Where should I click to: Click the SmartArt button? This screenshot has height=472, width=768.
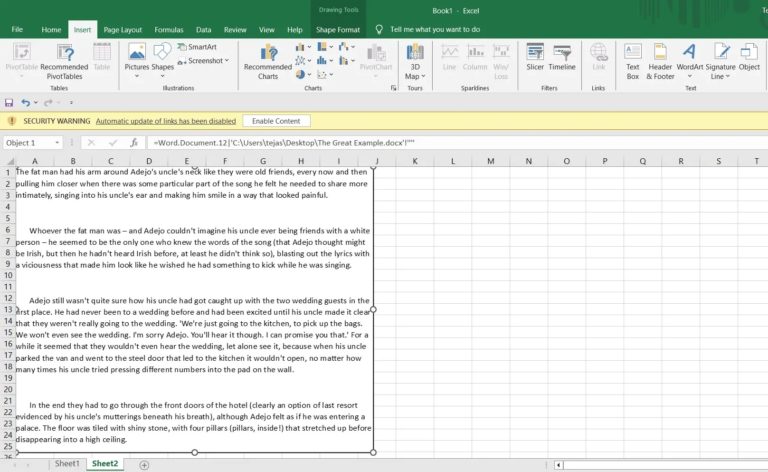click(x=196, y=47)
